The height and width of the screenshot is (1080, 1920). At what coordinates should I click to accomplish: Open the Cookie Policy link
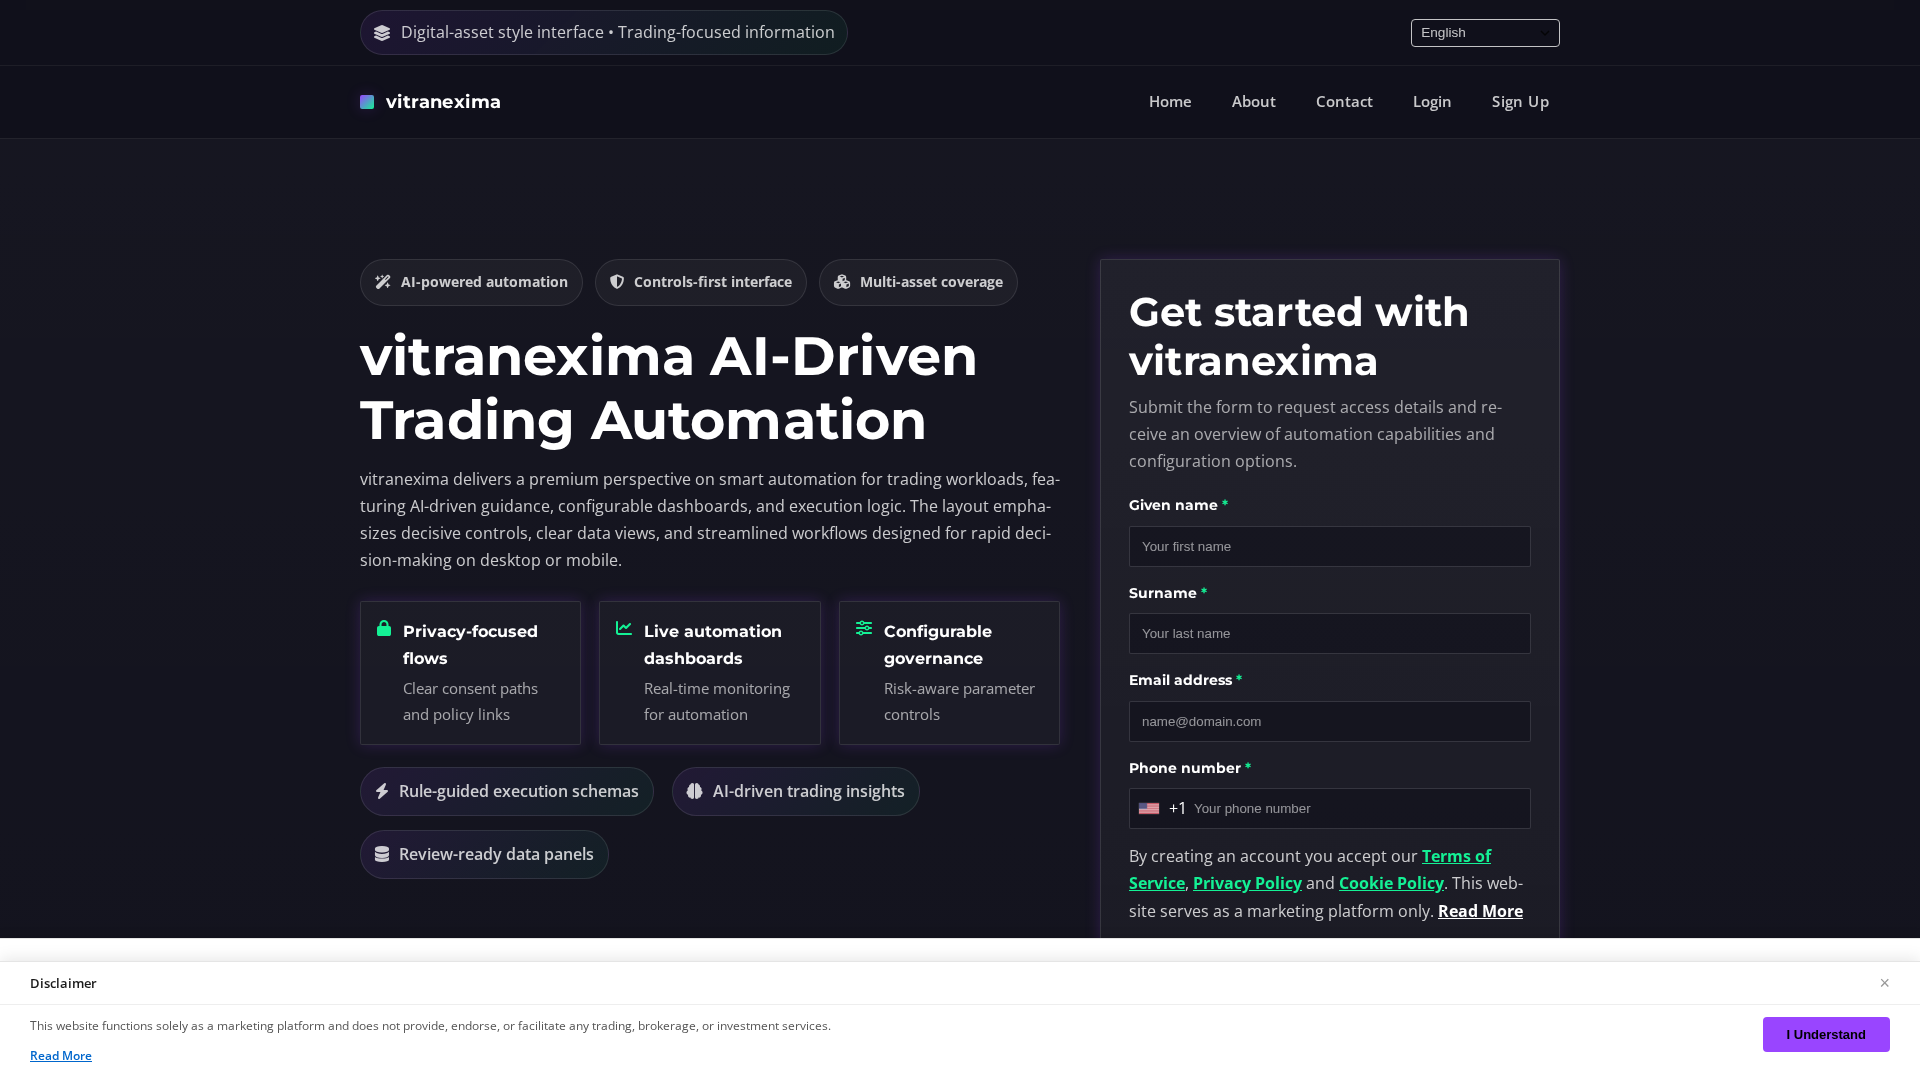point(1391,883)
